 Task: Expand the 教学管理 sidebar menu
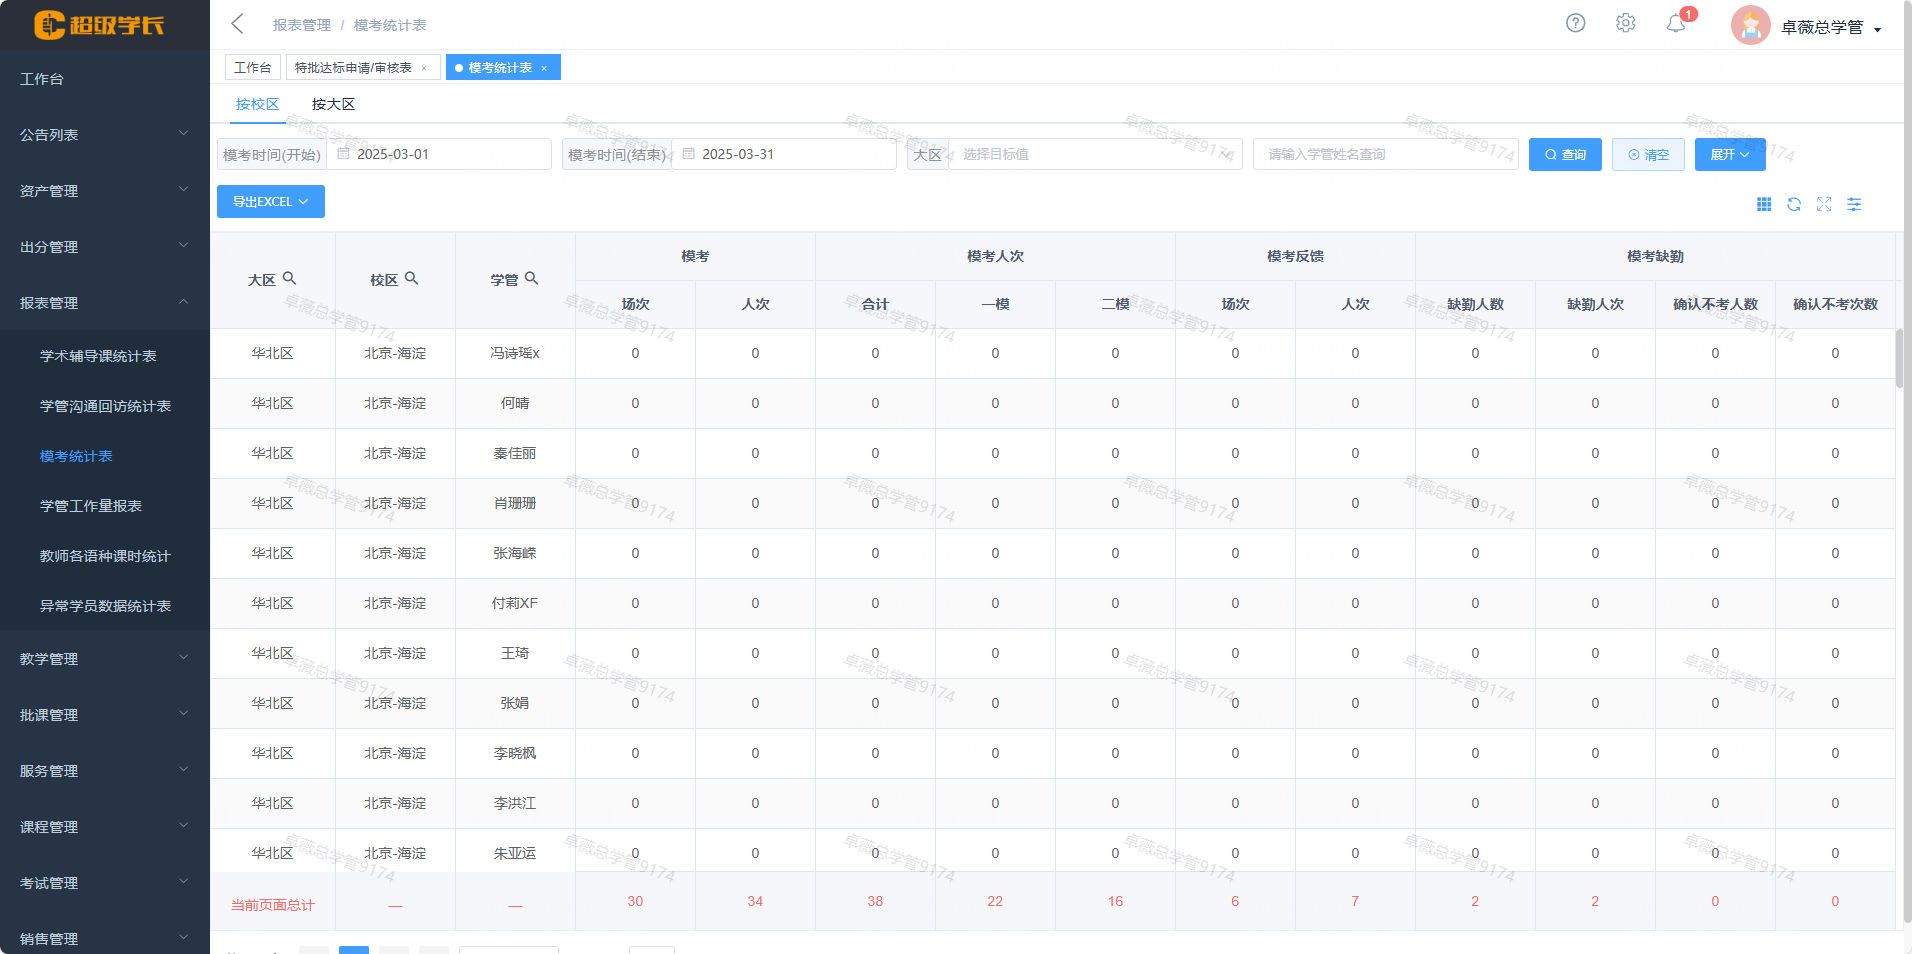(104, 658)
